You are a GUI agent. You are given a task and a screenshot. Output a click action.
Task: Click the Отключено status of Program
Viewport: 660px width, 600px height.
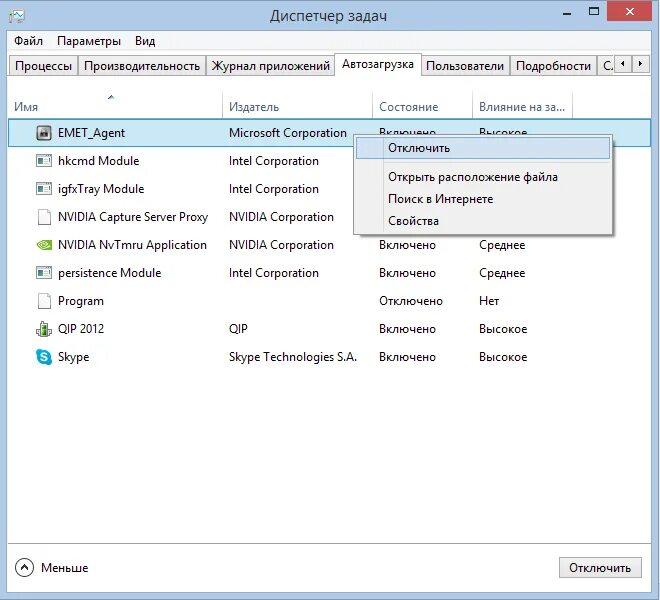(411, 301)
